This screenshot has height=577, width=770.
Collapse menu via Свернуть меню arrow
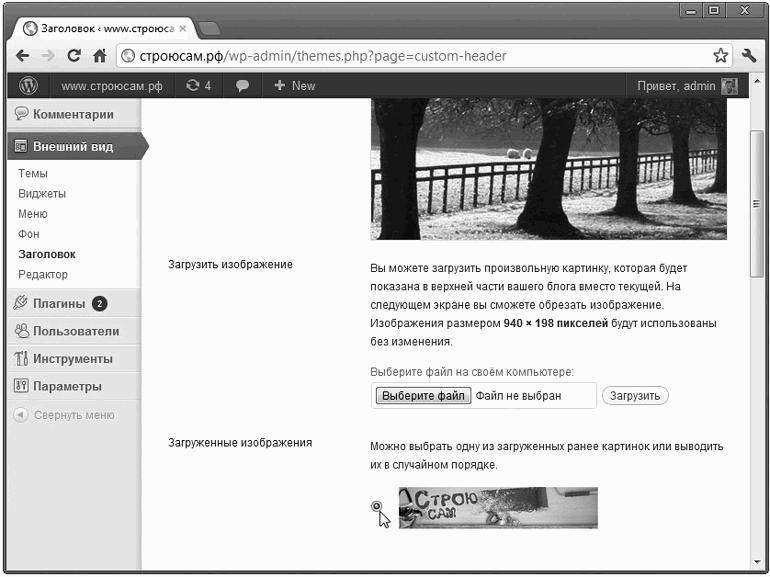21,415
